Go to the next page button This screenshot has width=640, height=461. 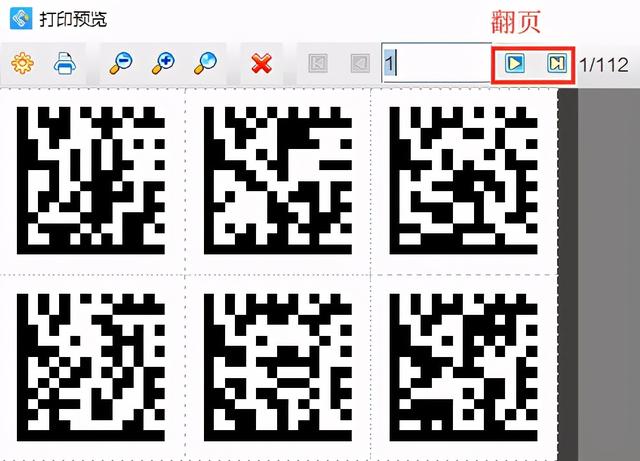pyautogui.click(x=514, y=63)
